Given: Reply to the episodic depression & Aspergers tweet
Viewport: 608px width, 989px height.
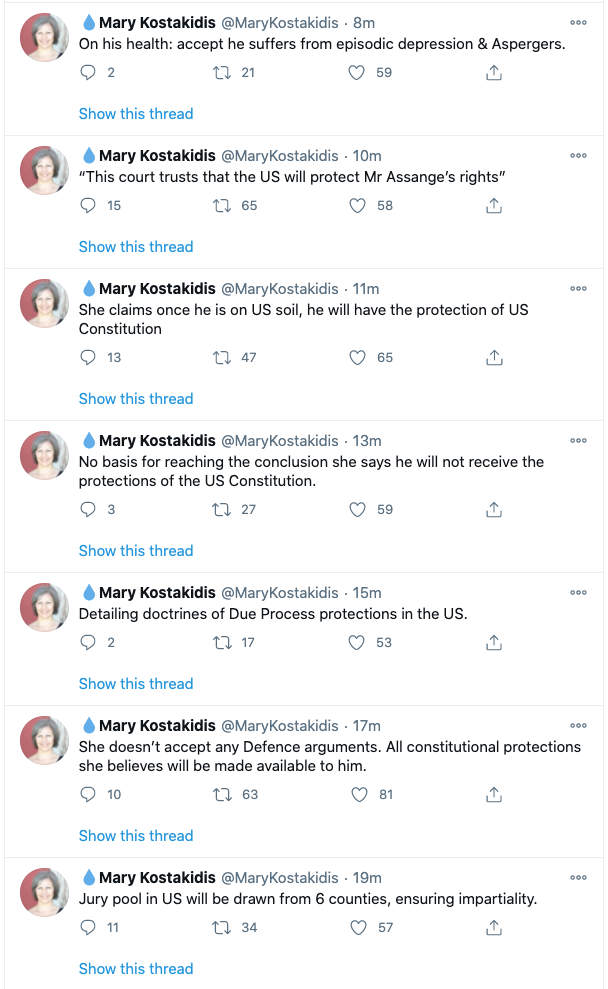Looking at the screenshot, I should pyautogui.click(x=88, y=73).
